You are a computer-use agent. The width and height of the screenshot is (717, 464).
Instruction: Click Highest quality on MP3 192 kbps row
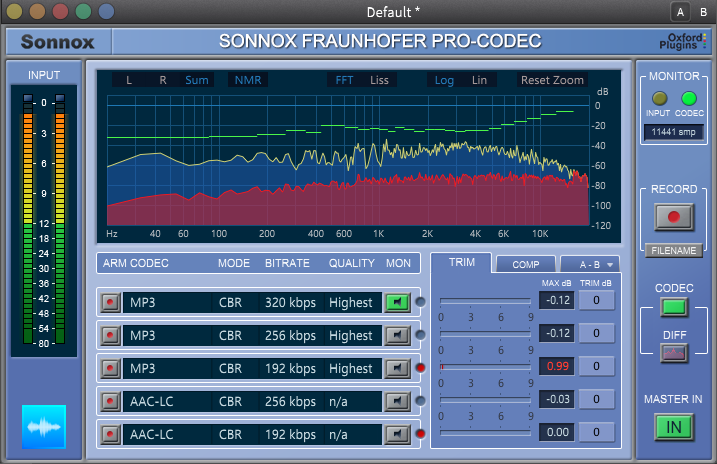(353, 368)
